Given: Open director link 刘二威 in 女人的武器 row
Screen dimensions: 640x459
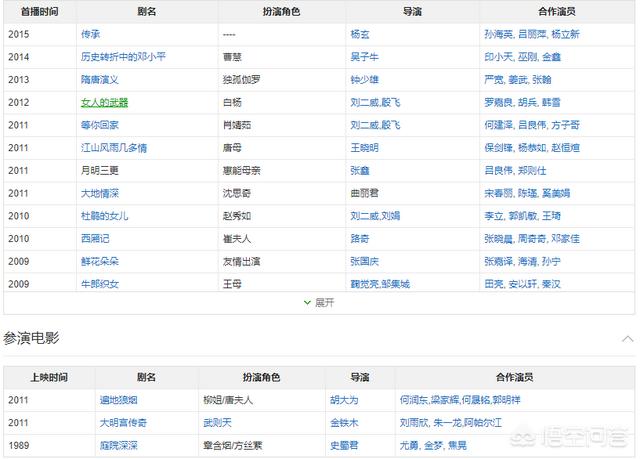Looking at the screenshot, I should pos(364,102).
